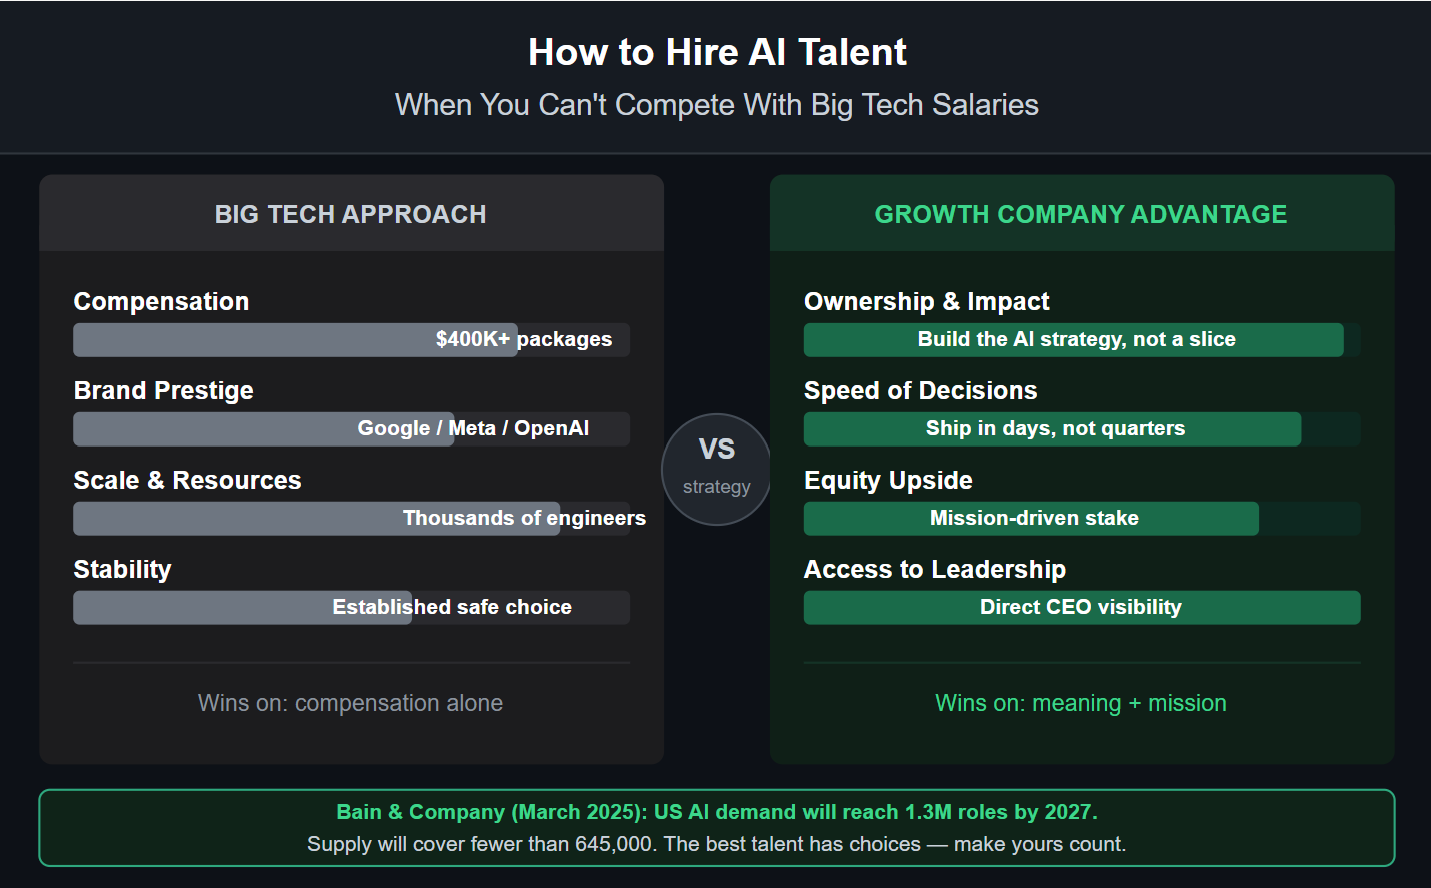The image size is (1431, 888).
Task: Select the Established safe choice bar
Action: tap(351, 608)
